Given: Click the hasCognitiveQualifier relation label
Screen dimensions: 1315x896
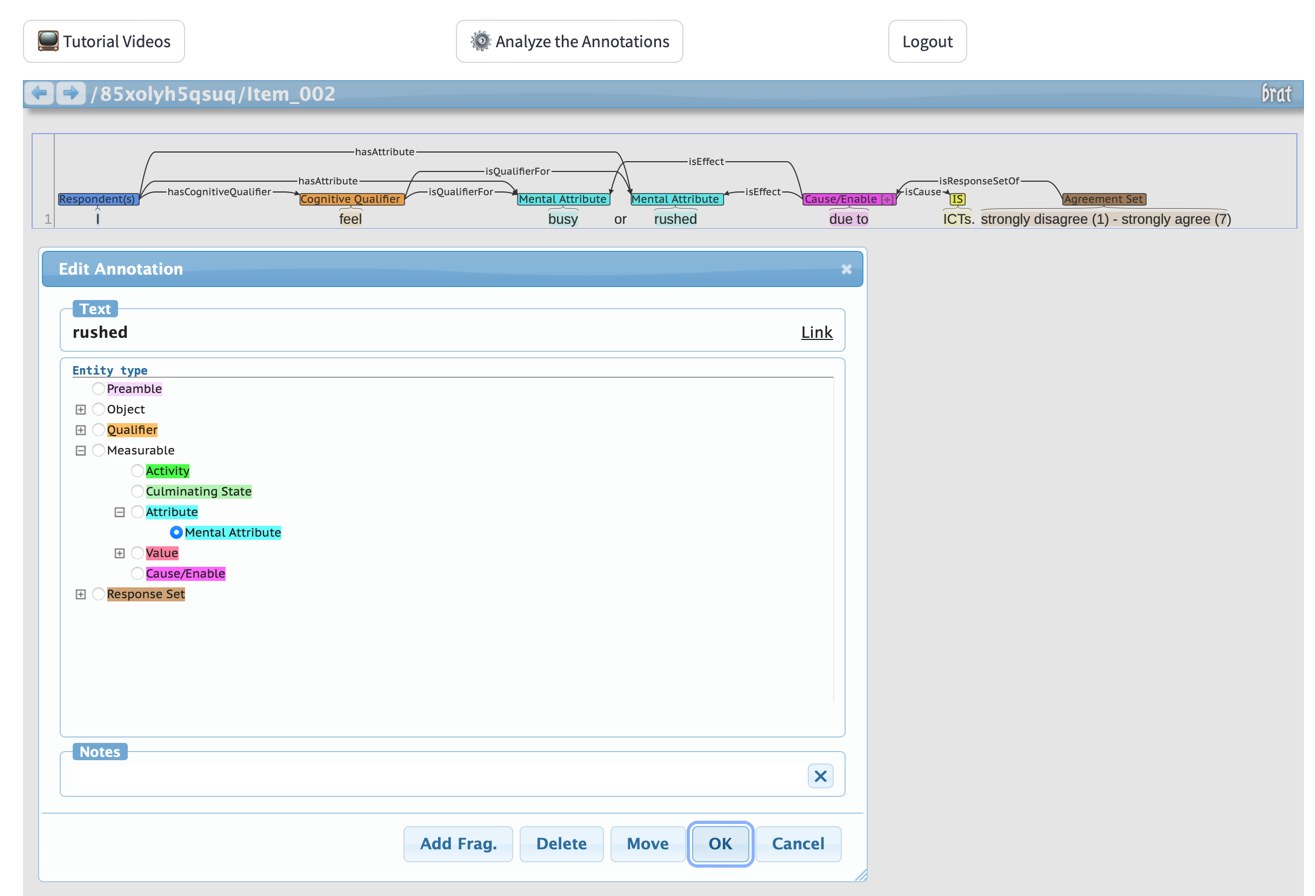Looking at the screenshot, I should 219,192.
